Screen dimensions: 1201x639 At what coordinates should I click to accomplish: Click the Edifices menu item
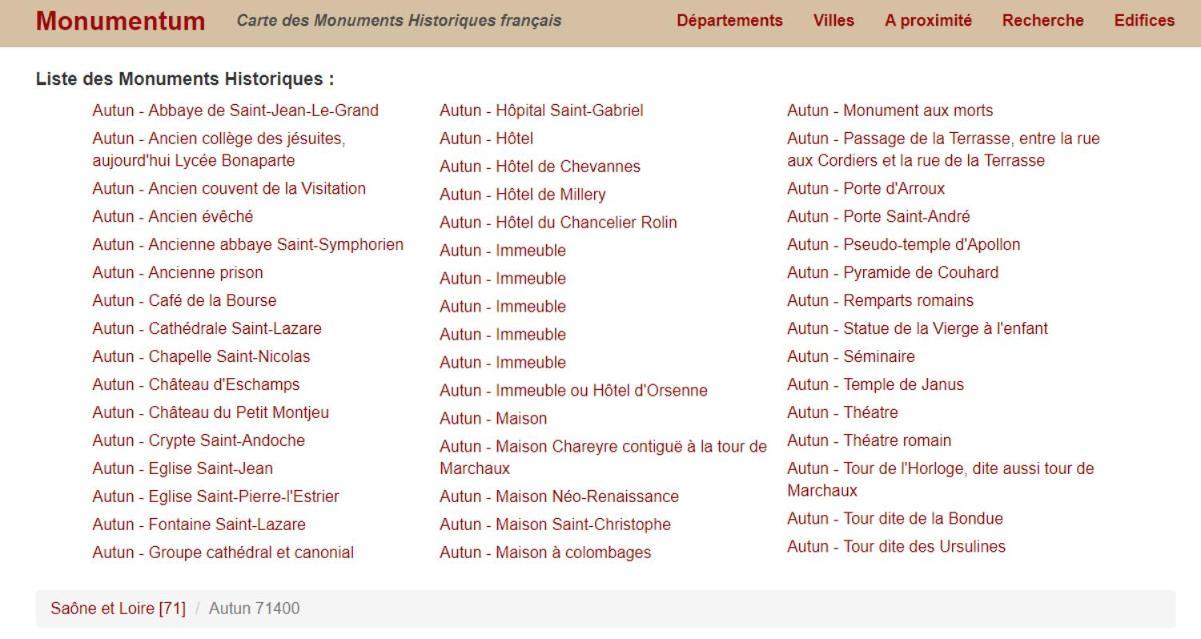[1144, 20]
